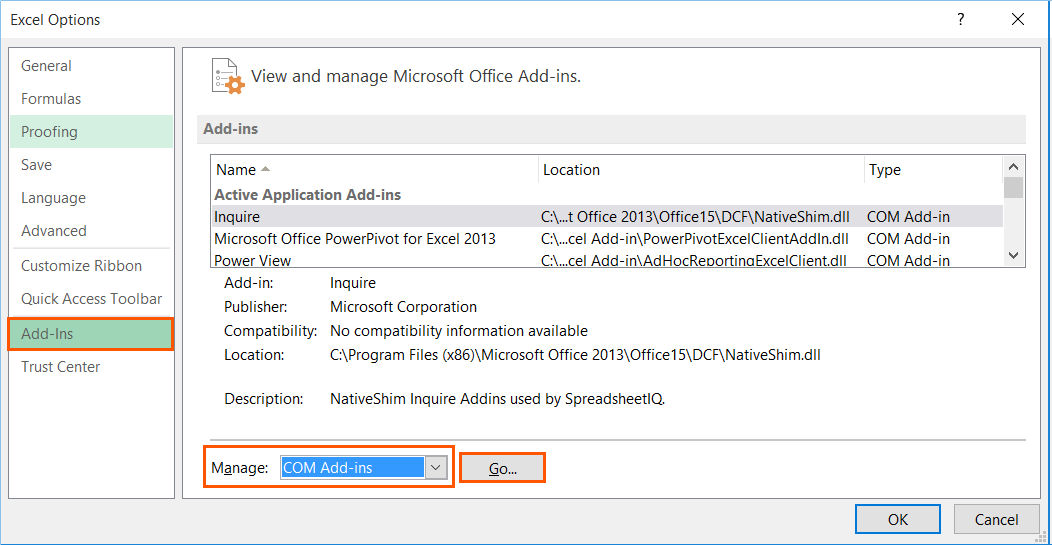Screen dimensions: 1052x545
Task: Click the Go... button
Action: [x=503, y=468]
